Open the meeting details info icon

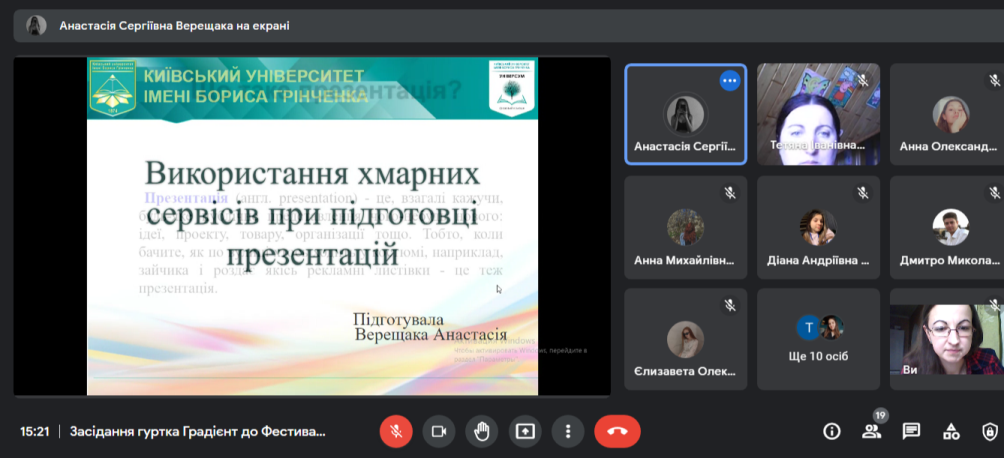pos(831,431)
